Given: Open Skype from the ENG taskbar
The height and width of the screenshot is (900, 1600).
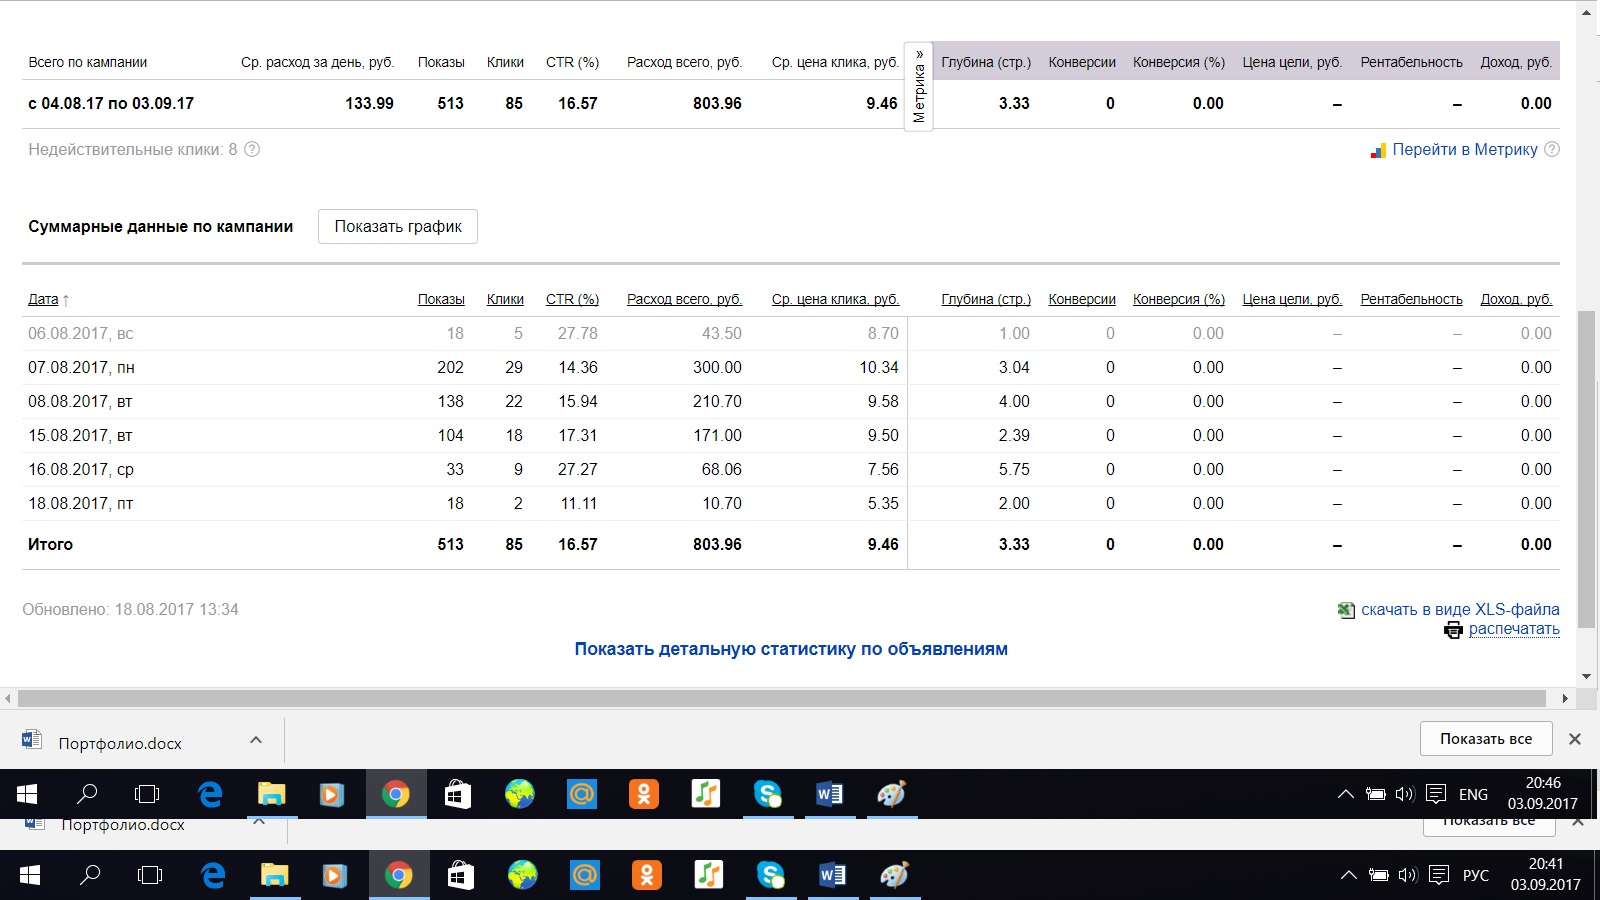Looking at the screenshot, I should point(768,794).
